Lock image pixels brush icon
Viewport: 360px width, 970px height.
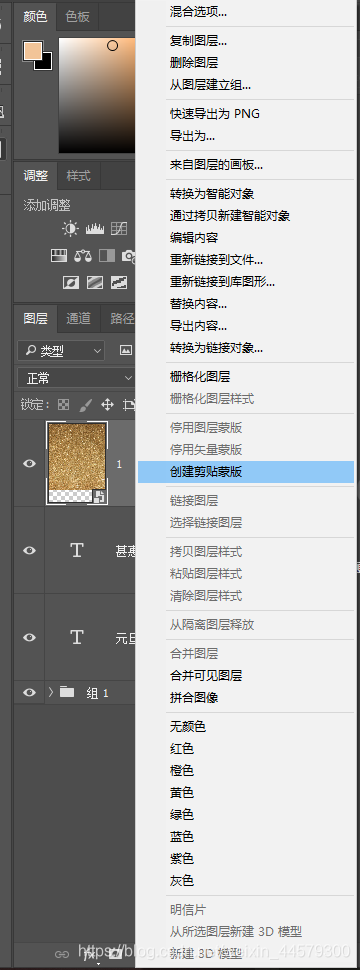point(85,405)
